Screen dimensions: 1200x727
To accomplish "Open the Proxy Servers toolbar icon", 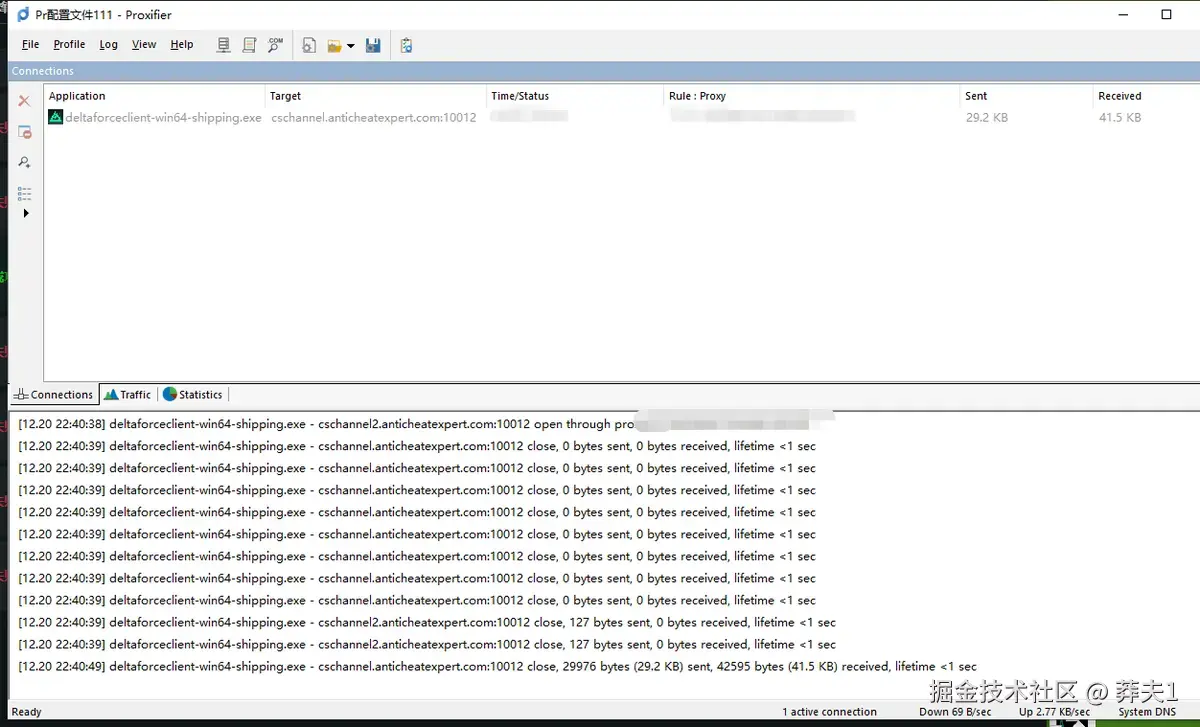I will [224, 45].
